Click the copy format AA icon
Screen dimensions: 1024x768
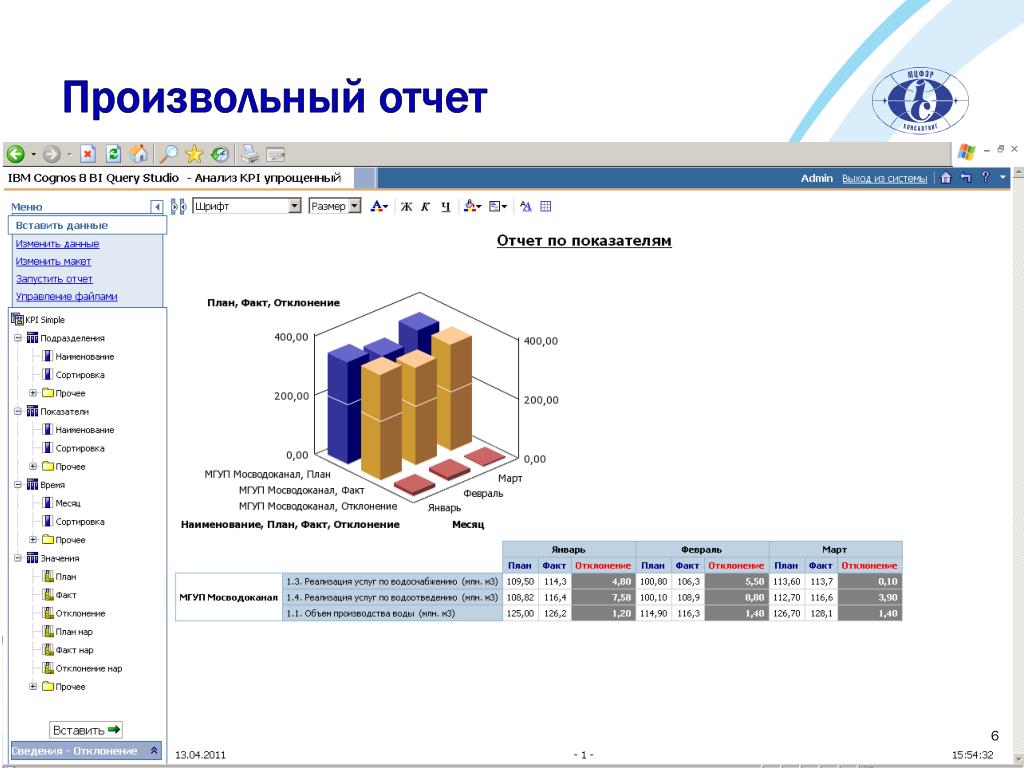click(526, 206)
